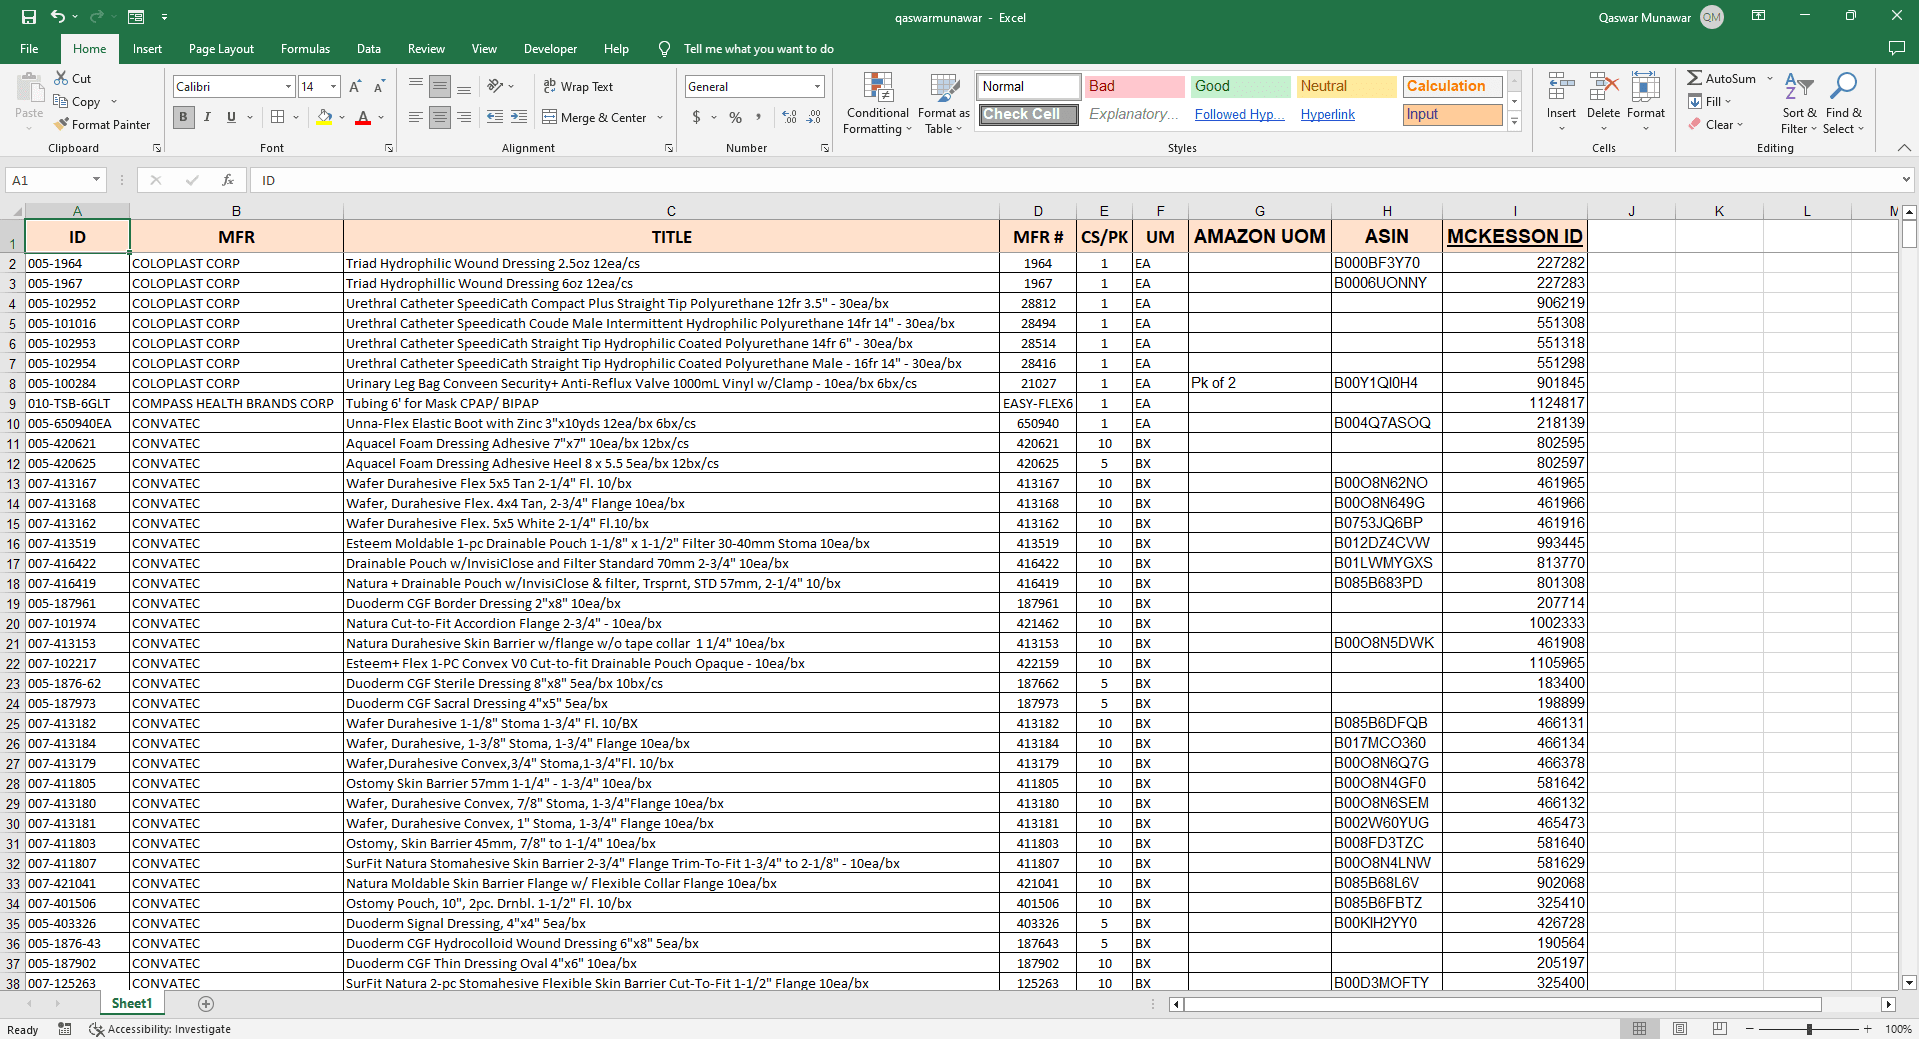Click vertical scrollbar down arrow
The width and height of the screenshot is (1919, 1039).
tap(1909, 983)
